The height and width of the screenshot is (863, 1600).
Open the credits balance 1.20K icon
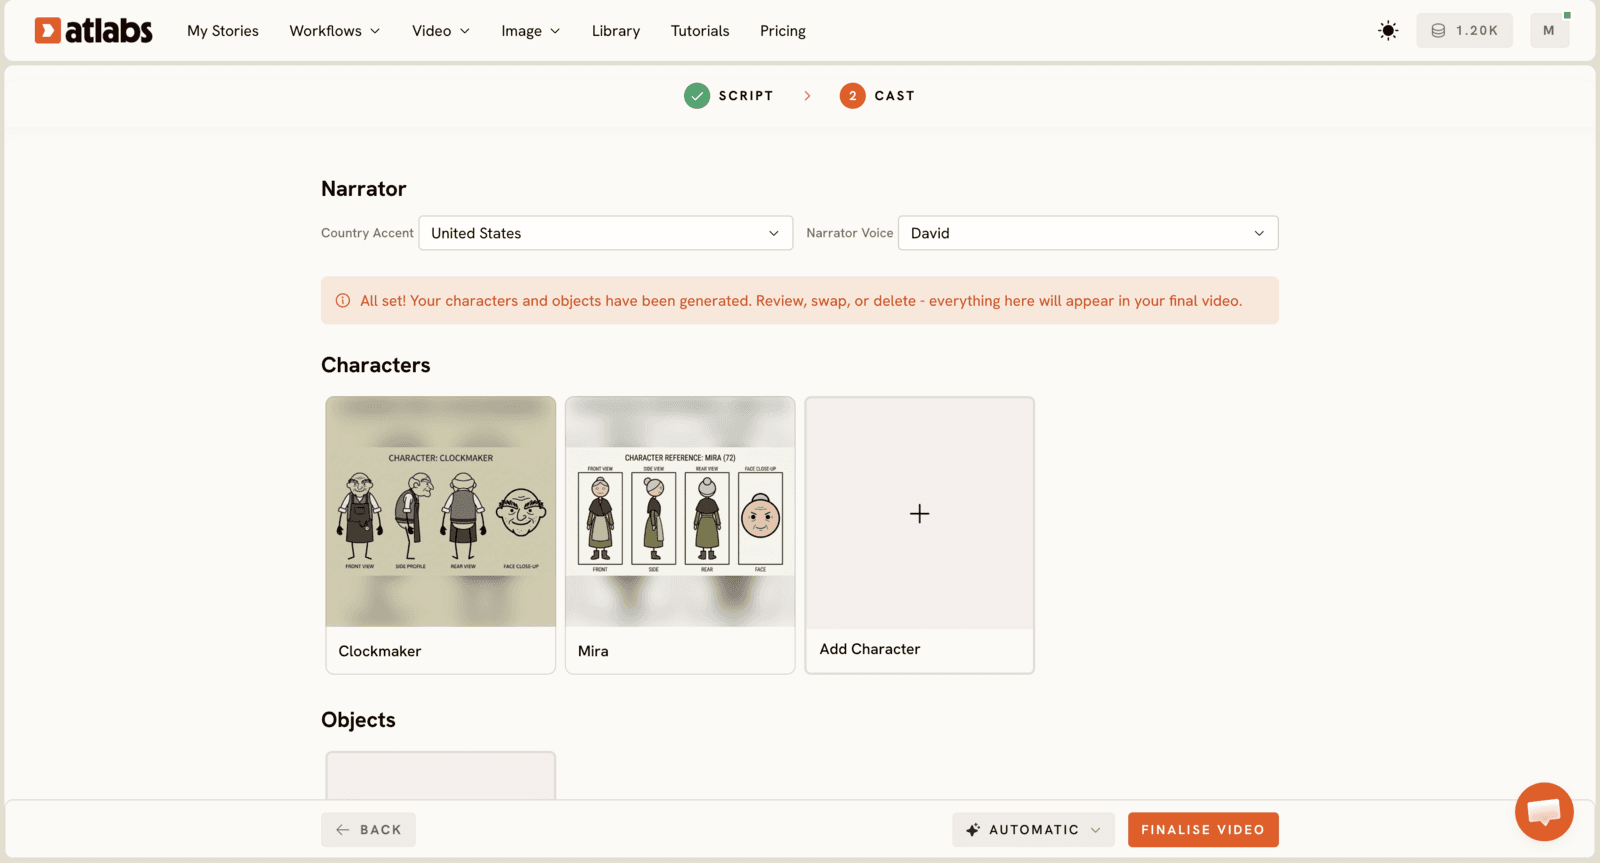coord(1438,31)
